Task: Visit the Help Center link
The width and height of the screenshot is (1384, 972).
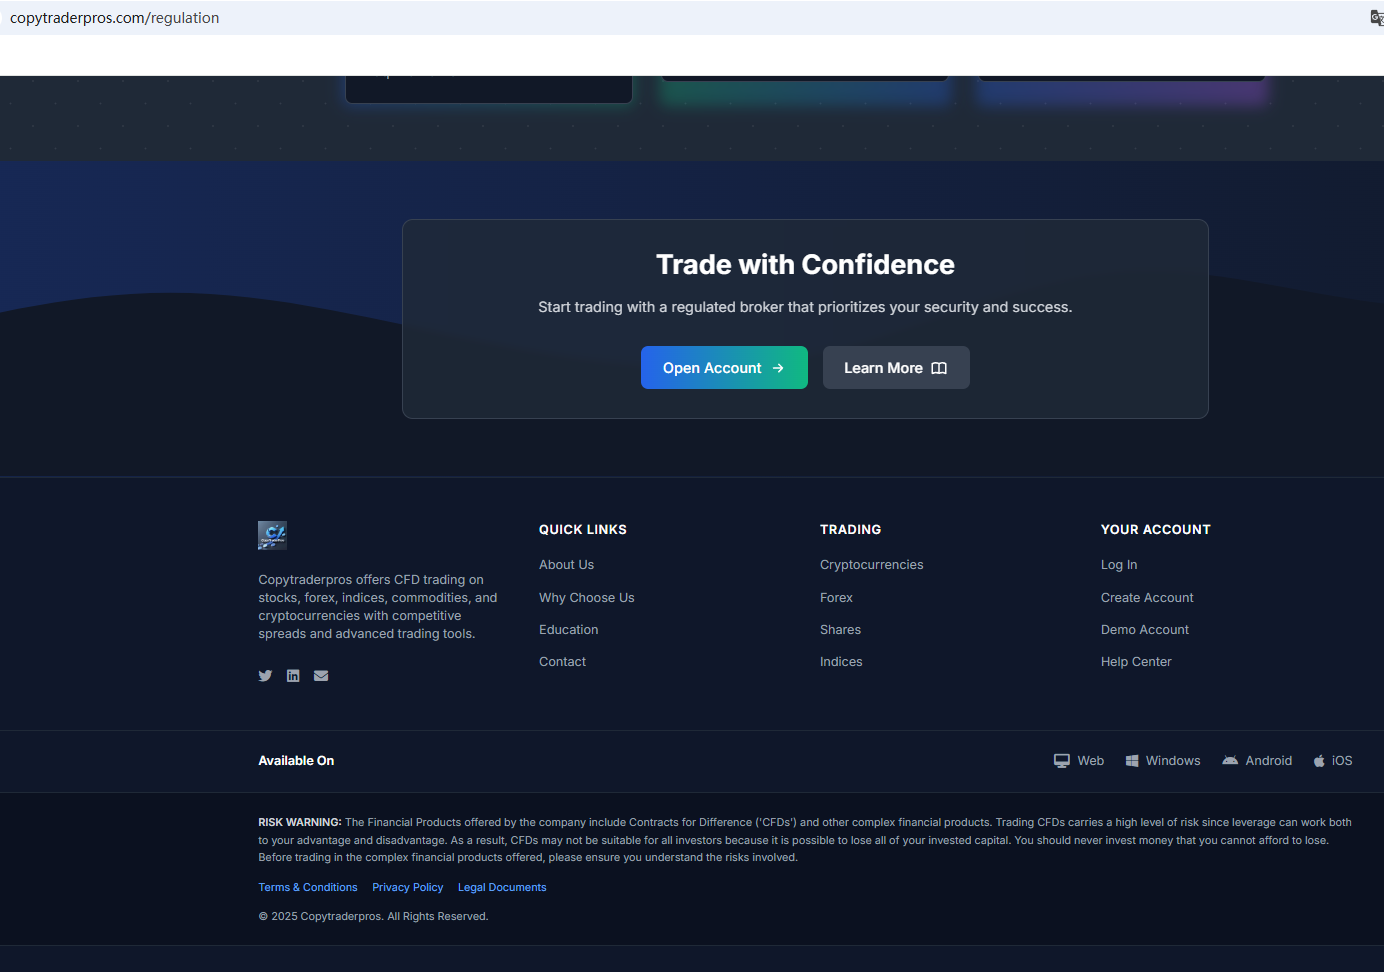Action: tap(1136, 662)
